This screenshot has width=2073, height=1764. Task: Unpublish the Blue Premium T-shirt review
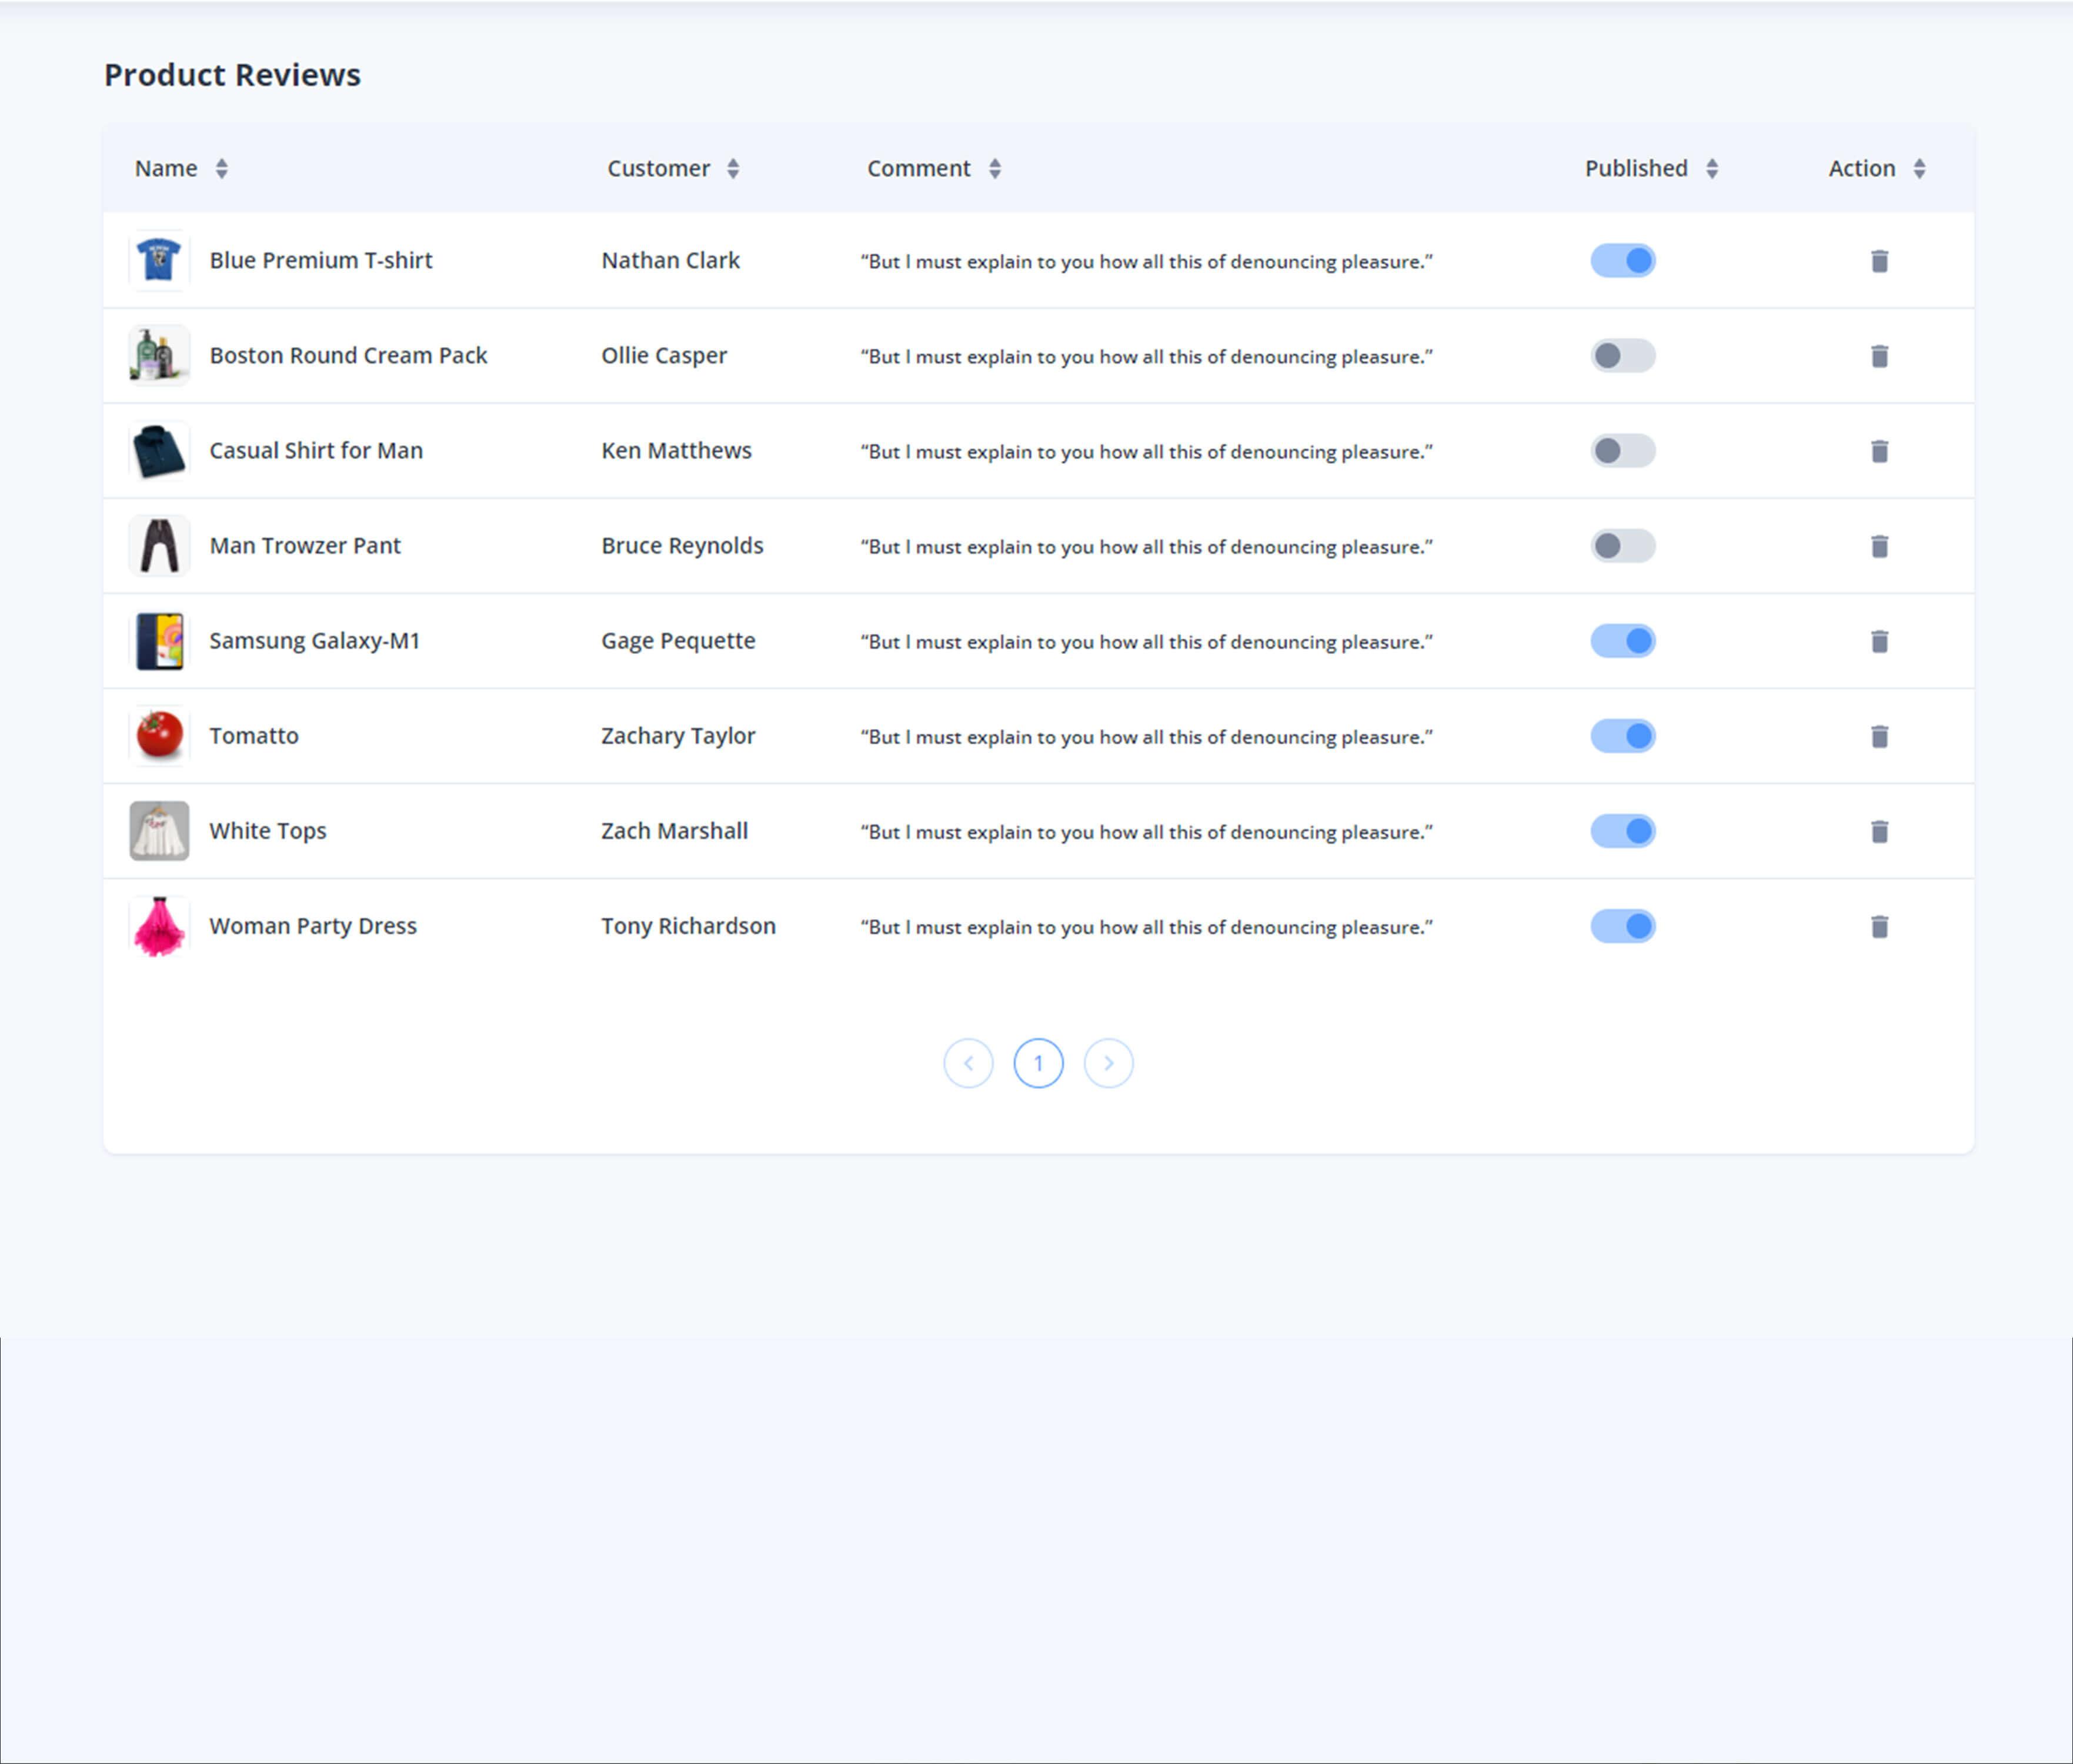tap(1622, 261)
